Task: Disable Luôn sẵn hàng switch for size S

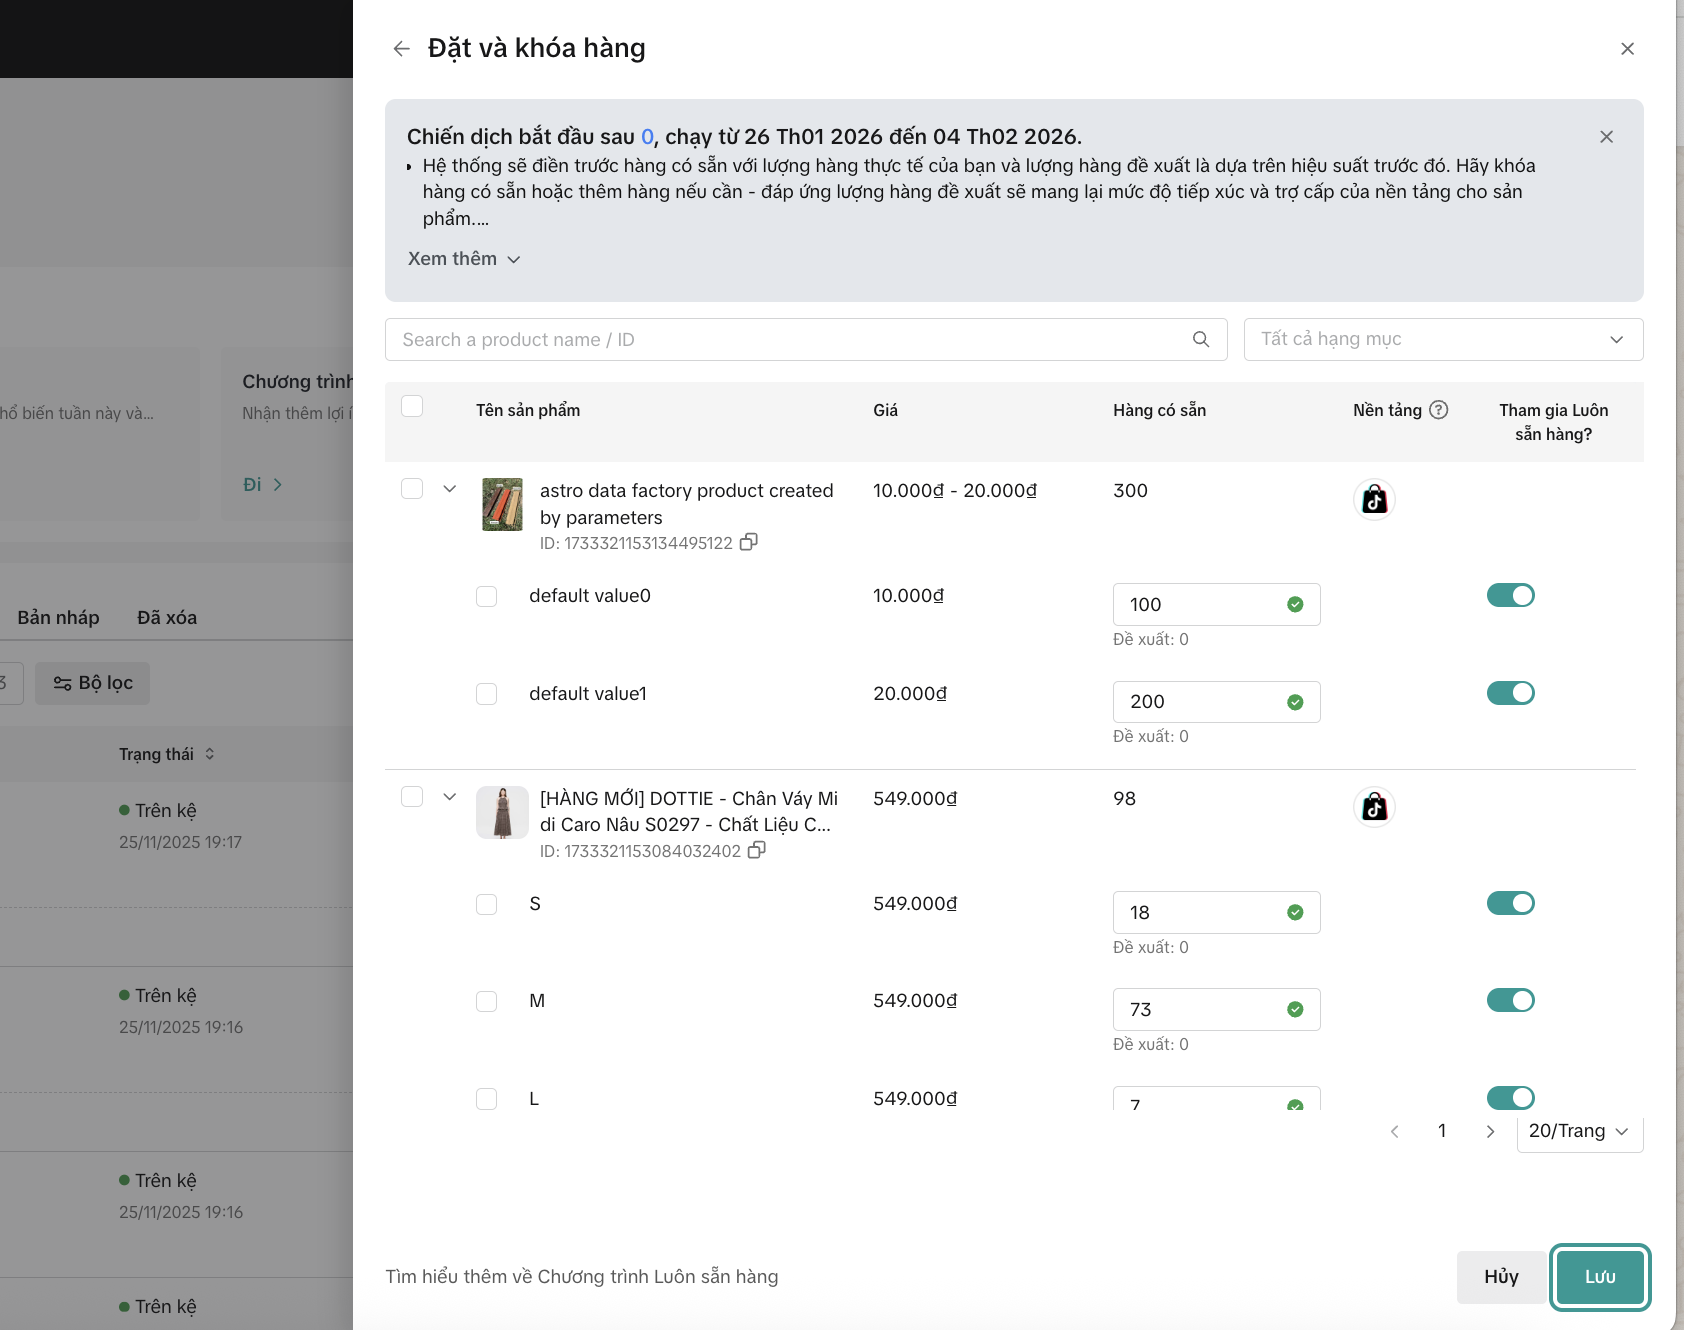Action: [x=1510, y=904]
